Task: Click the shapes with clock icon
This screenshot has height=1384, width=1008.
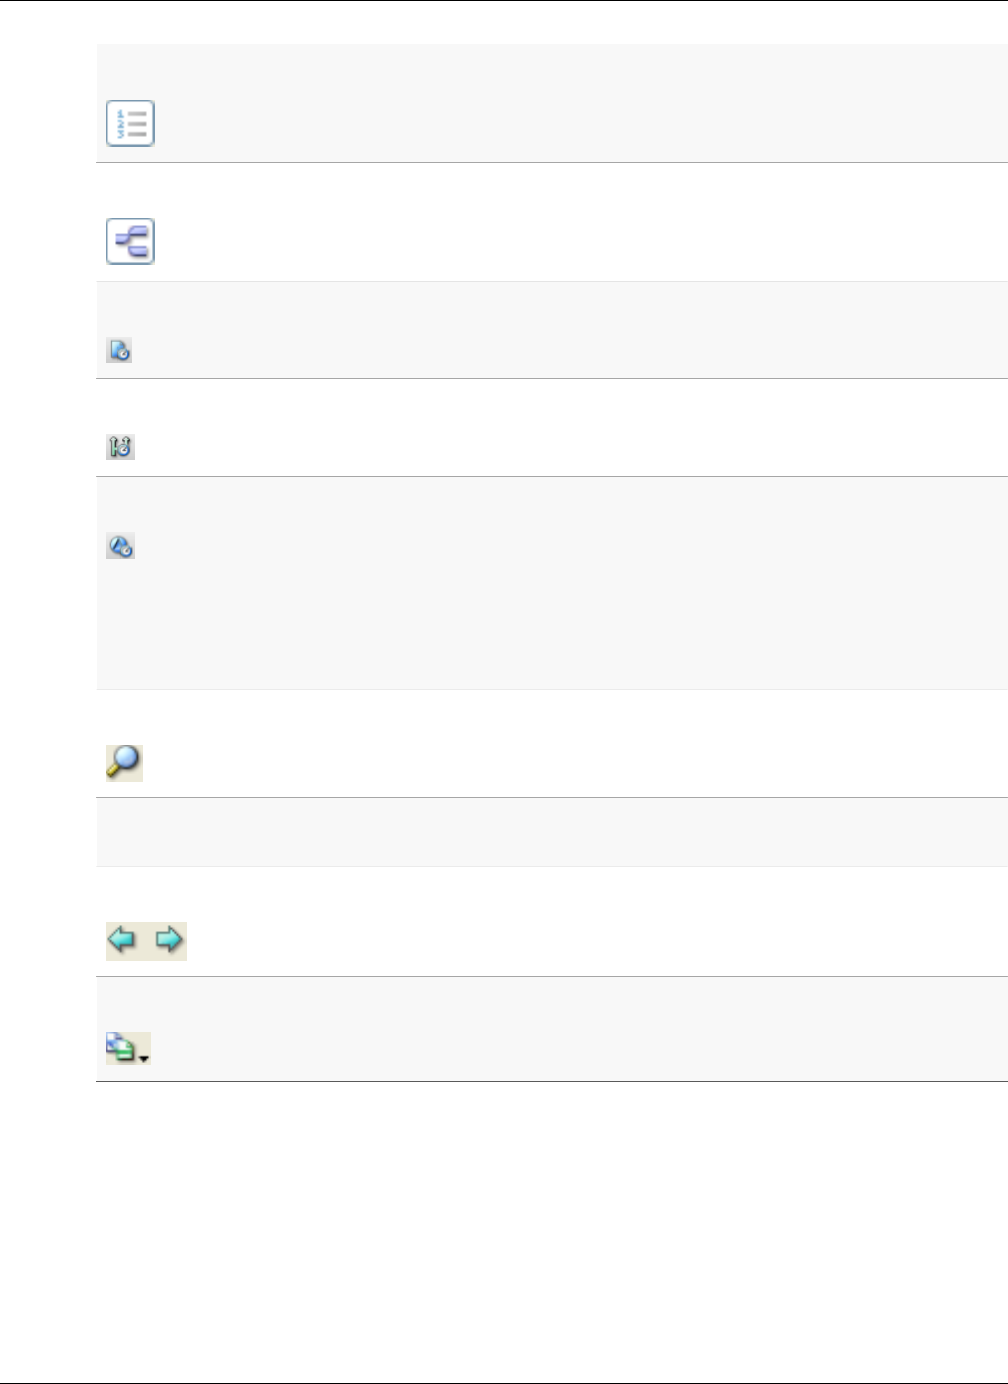Action: (120, 546)
